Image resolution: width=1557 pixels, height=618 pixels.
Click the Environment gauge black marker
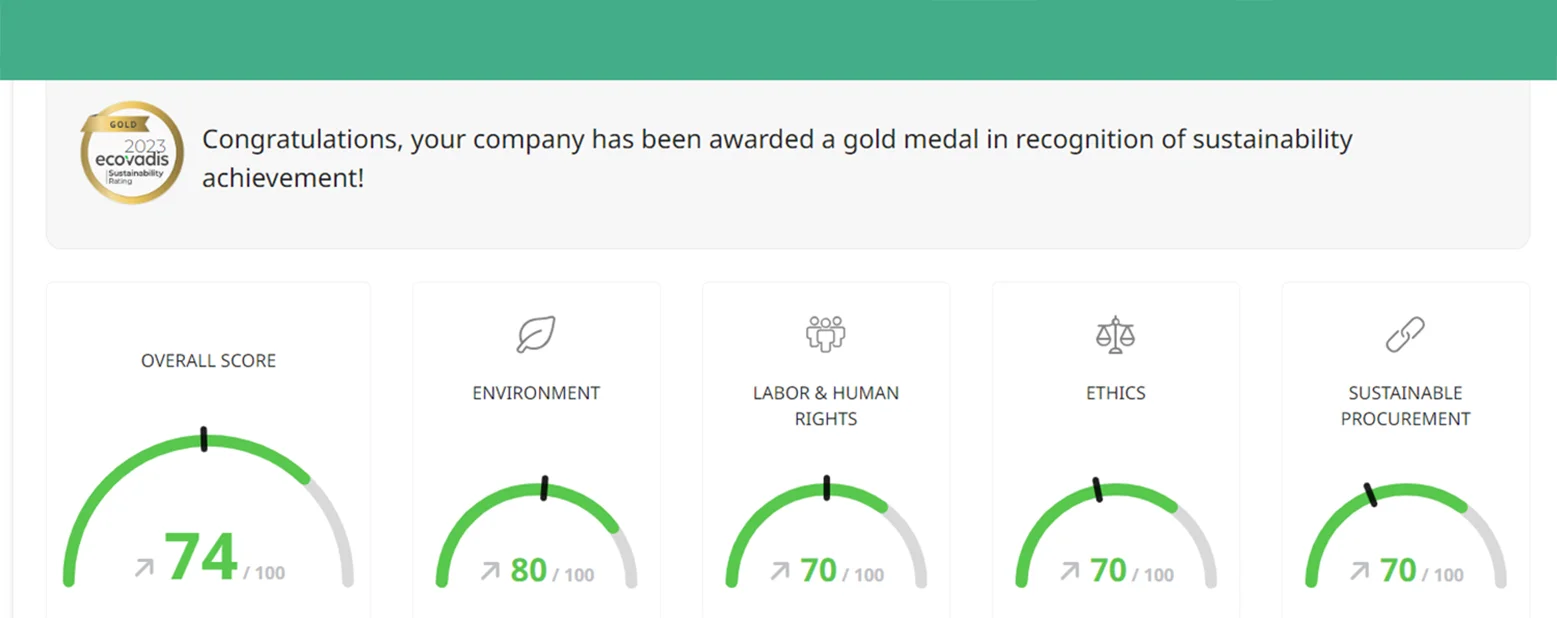544,487
